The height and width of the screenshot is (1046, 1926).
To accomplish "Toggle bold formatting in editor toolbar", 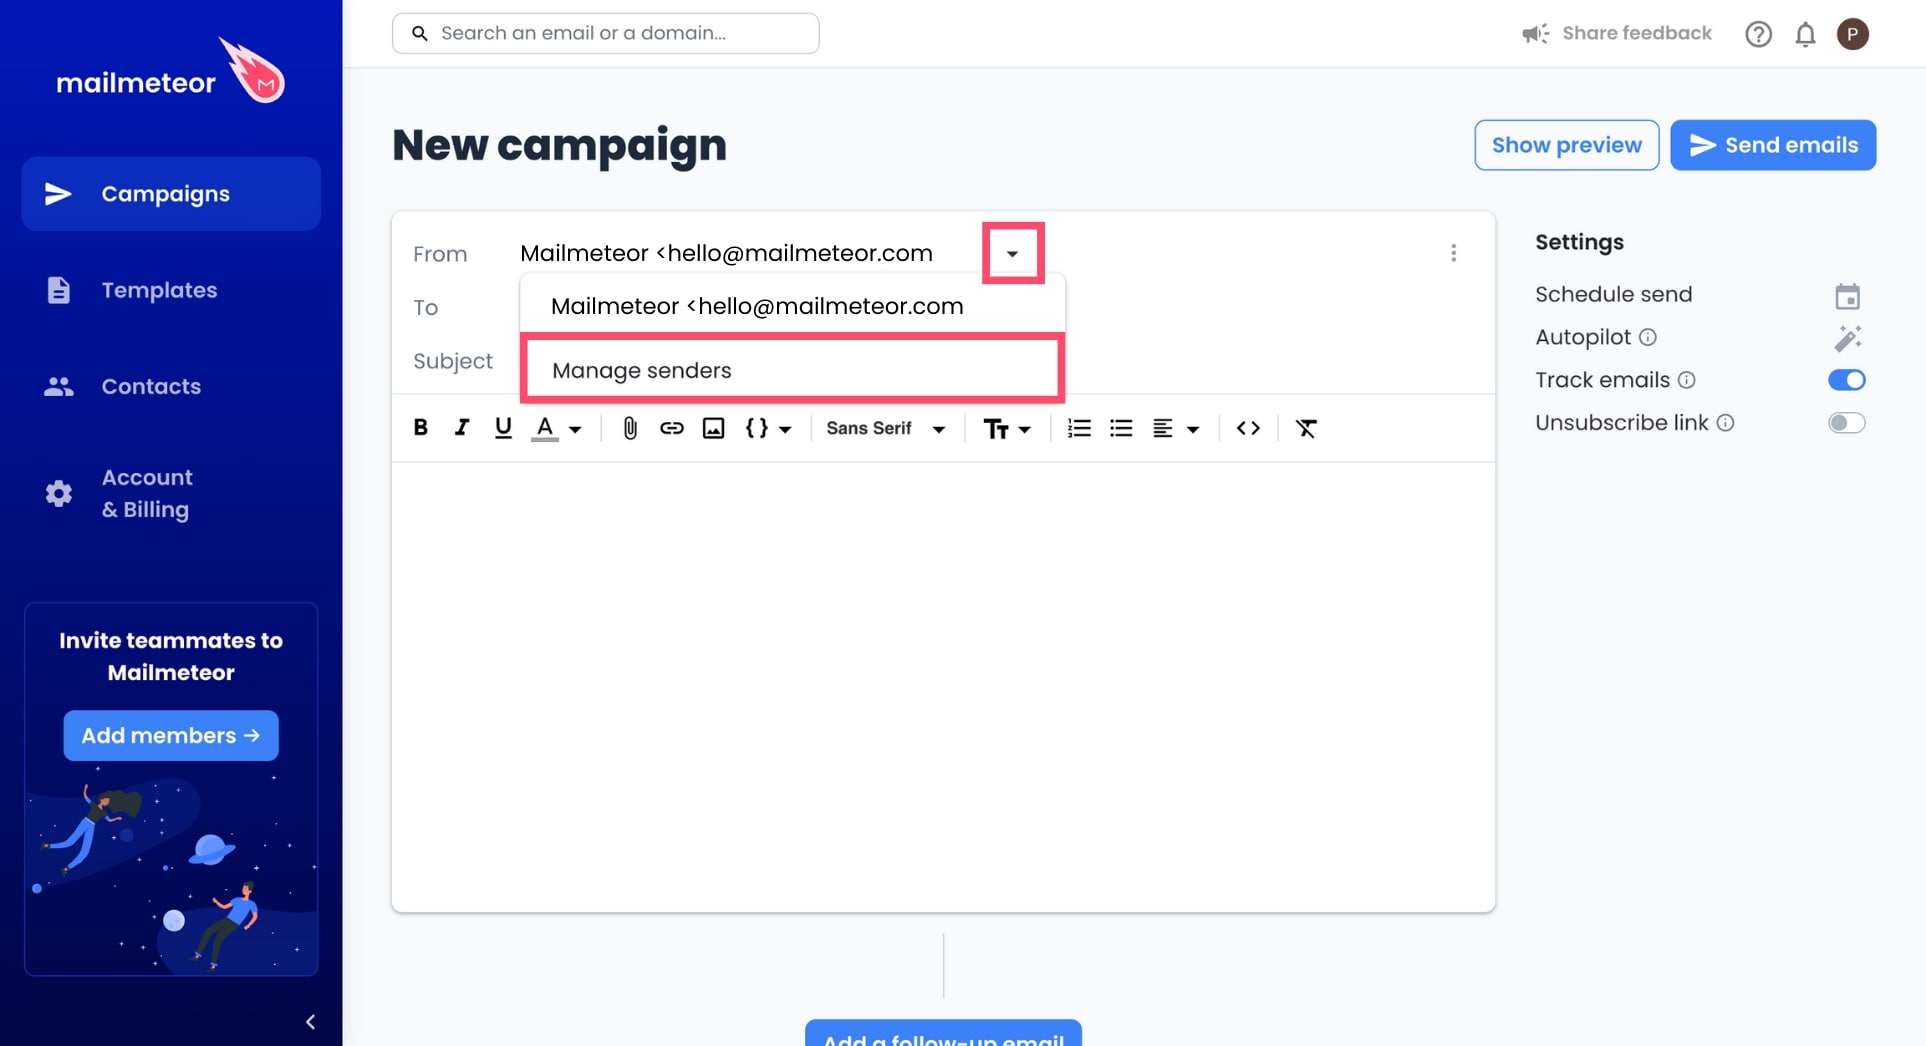I will pos(421,428).
